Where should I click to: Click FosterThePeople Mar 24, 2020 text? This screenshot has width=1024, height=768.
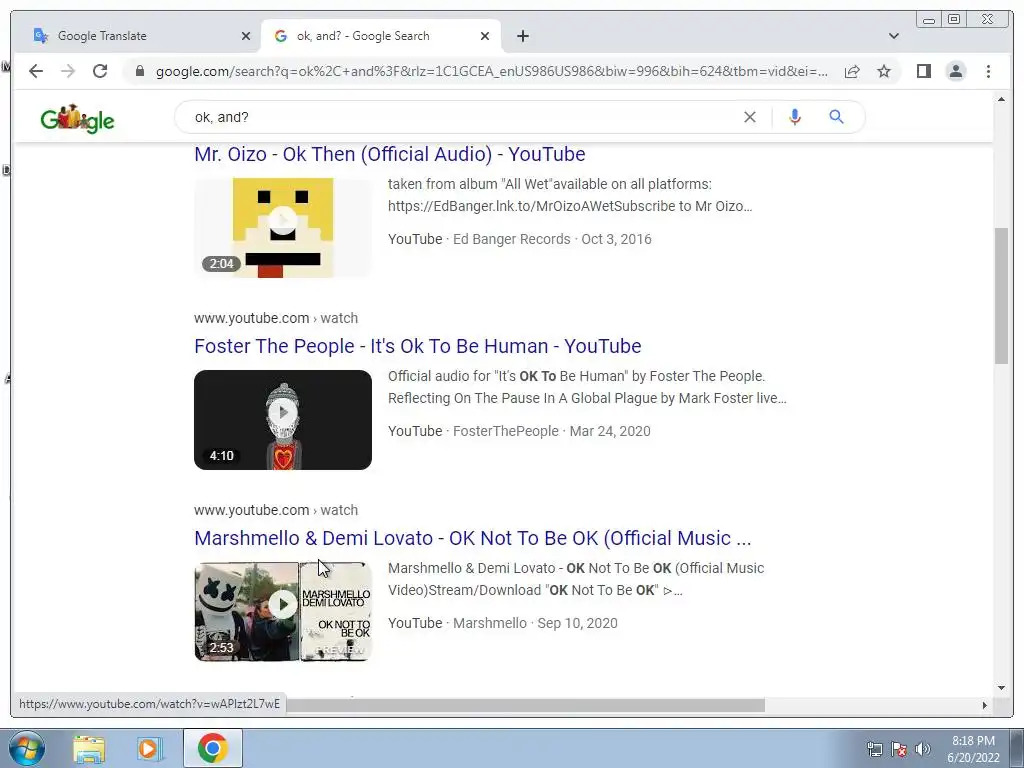pos(552,431)
